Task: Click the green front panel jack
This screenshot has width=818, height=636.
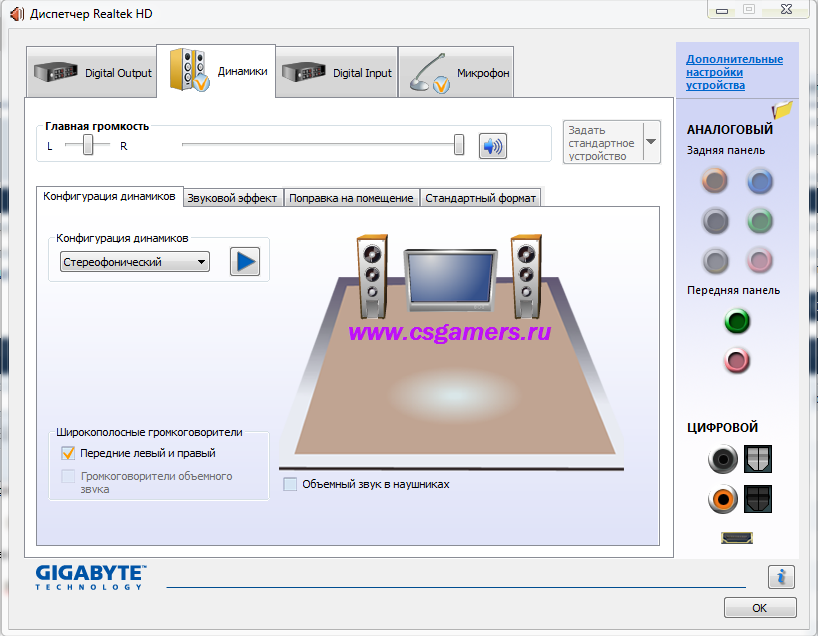Action: 737,321
